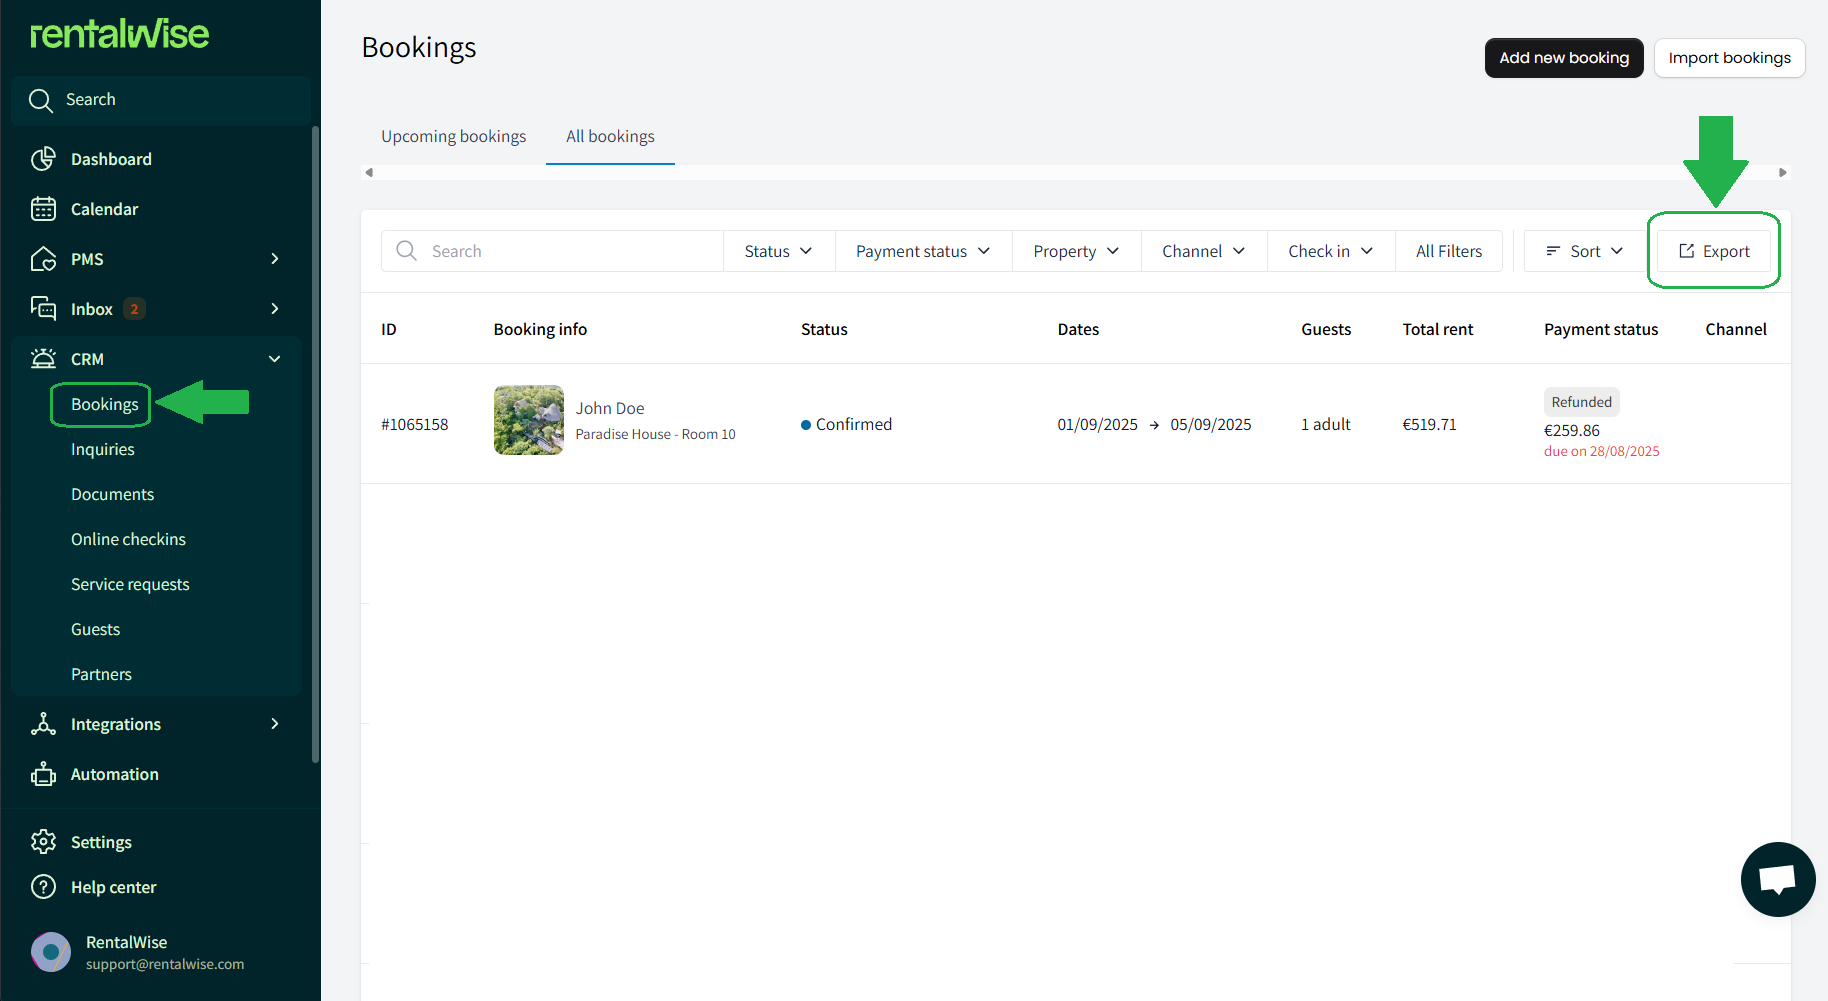1828x1001 pixels.
Task: Open the Sort dropdown
Action: click(1584, 251)
